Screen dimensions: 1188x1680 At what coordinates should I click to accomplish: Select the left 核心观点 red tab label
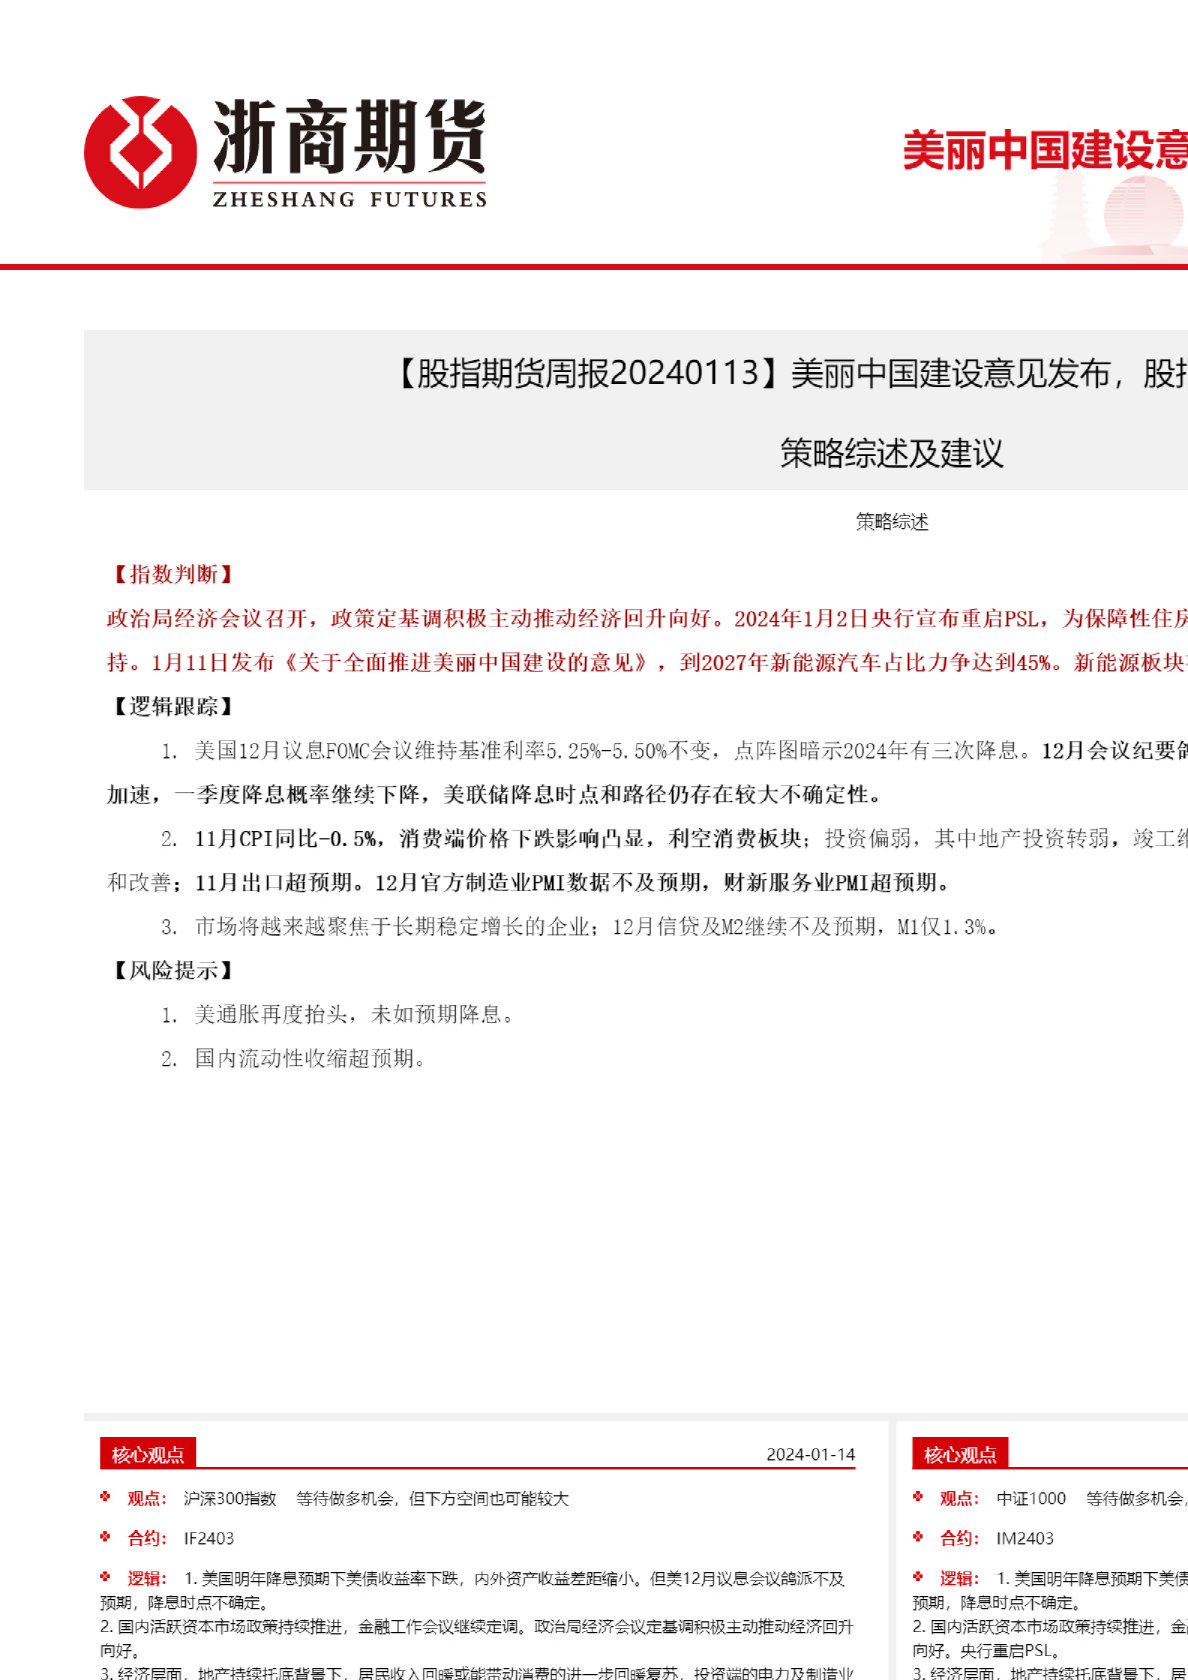click(148, 1454)
